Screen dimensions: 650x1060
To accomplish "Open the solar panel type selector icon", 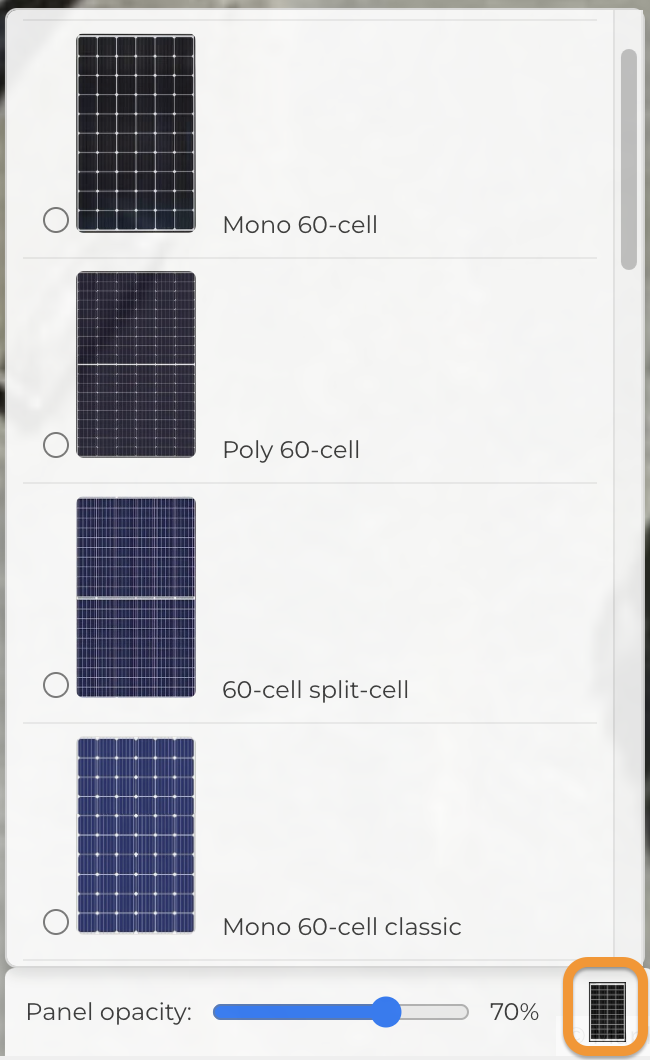I will coord(607,1011).
